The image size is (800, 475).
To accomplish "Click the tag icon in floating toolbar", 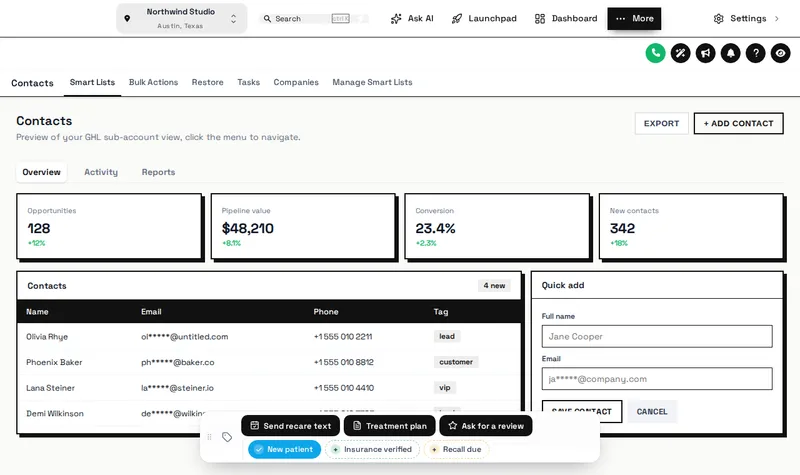I will pyautogui.click(x=227, y=437).
